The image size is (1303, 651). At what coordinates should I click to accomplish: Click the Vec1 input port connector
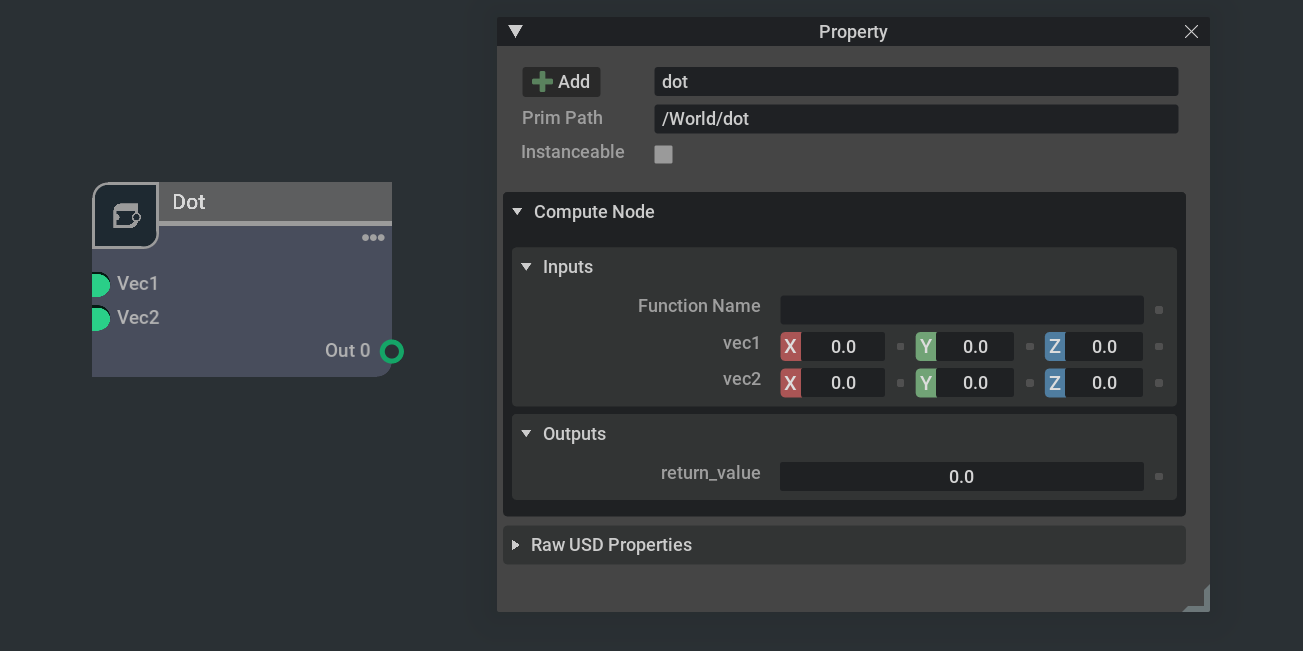tap(99, 285)
